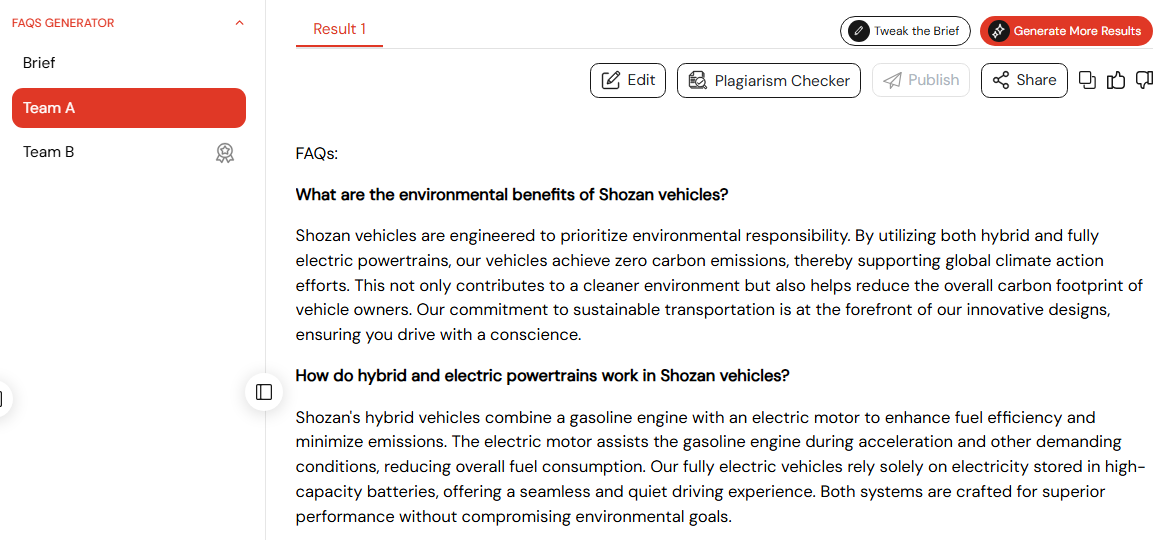The width and height of the screenshot is (1169, 540).
Task: Click the Publish button
Action: [921, 81]
